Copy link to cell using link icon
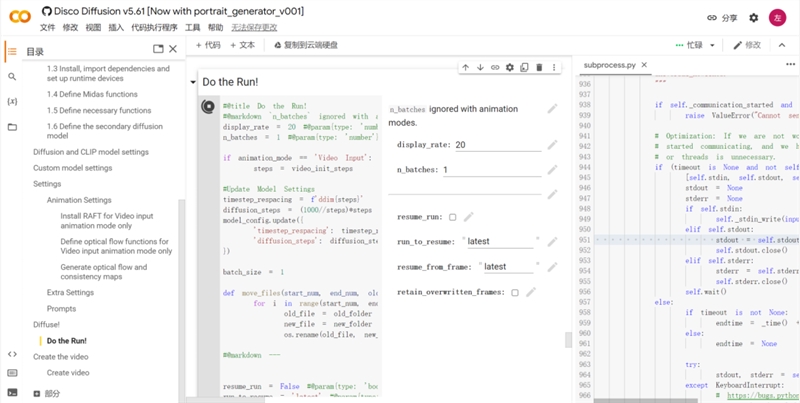This screenshot has width=800, height=403. click(x=495, y=68)
